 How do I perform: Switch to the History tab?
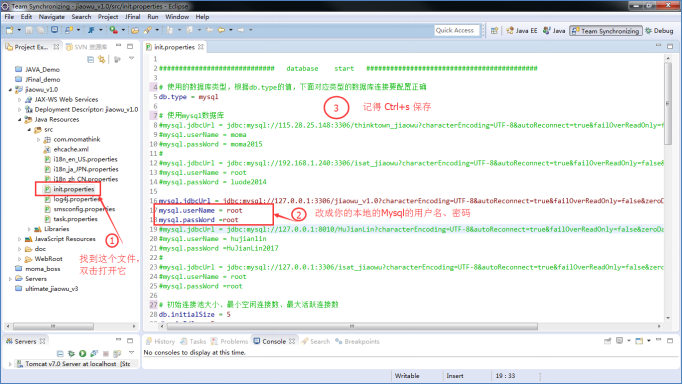coord(160,341)
